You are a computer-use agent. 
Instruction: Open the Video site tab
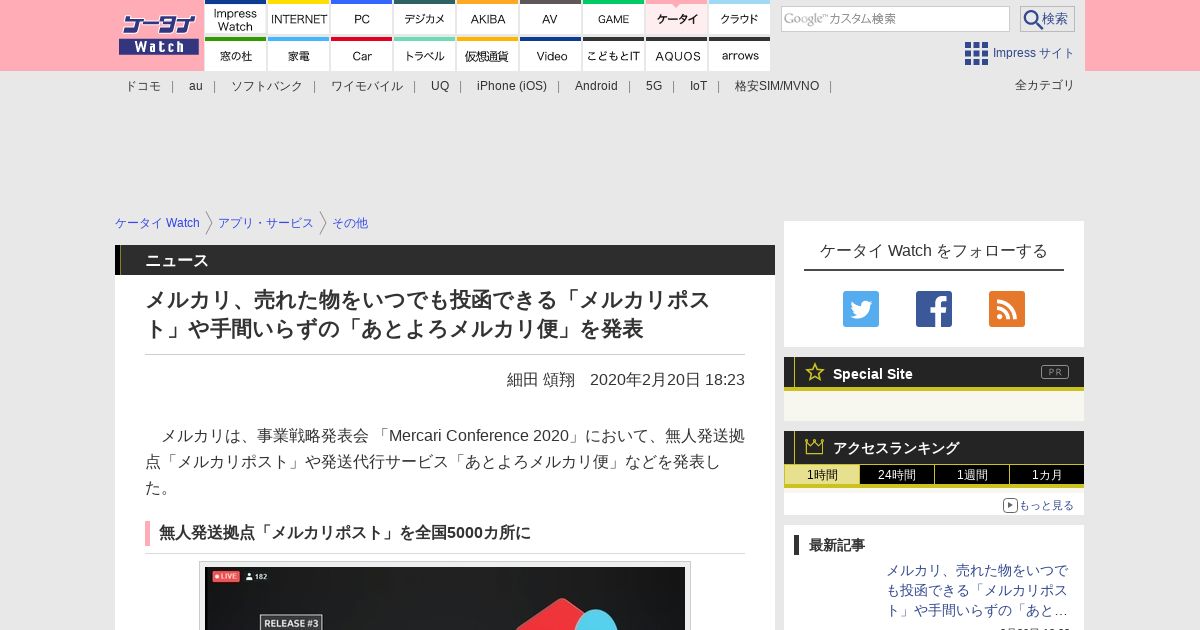click(551, 55)
